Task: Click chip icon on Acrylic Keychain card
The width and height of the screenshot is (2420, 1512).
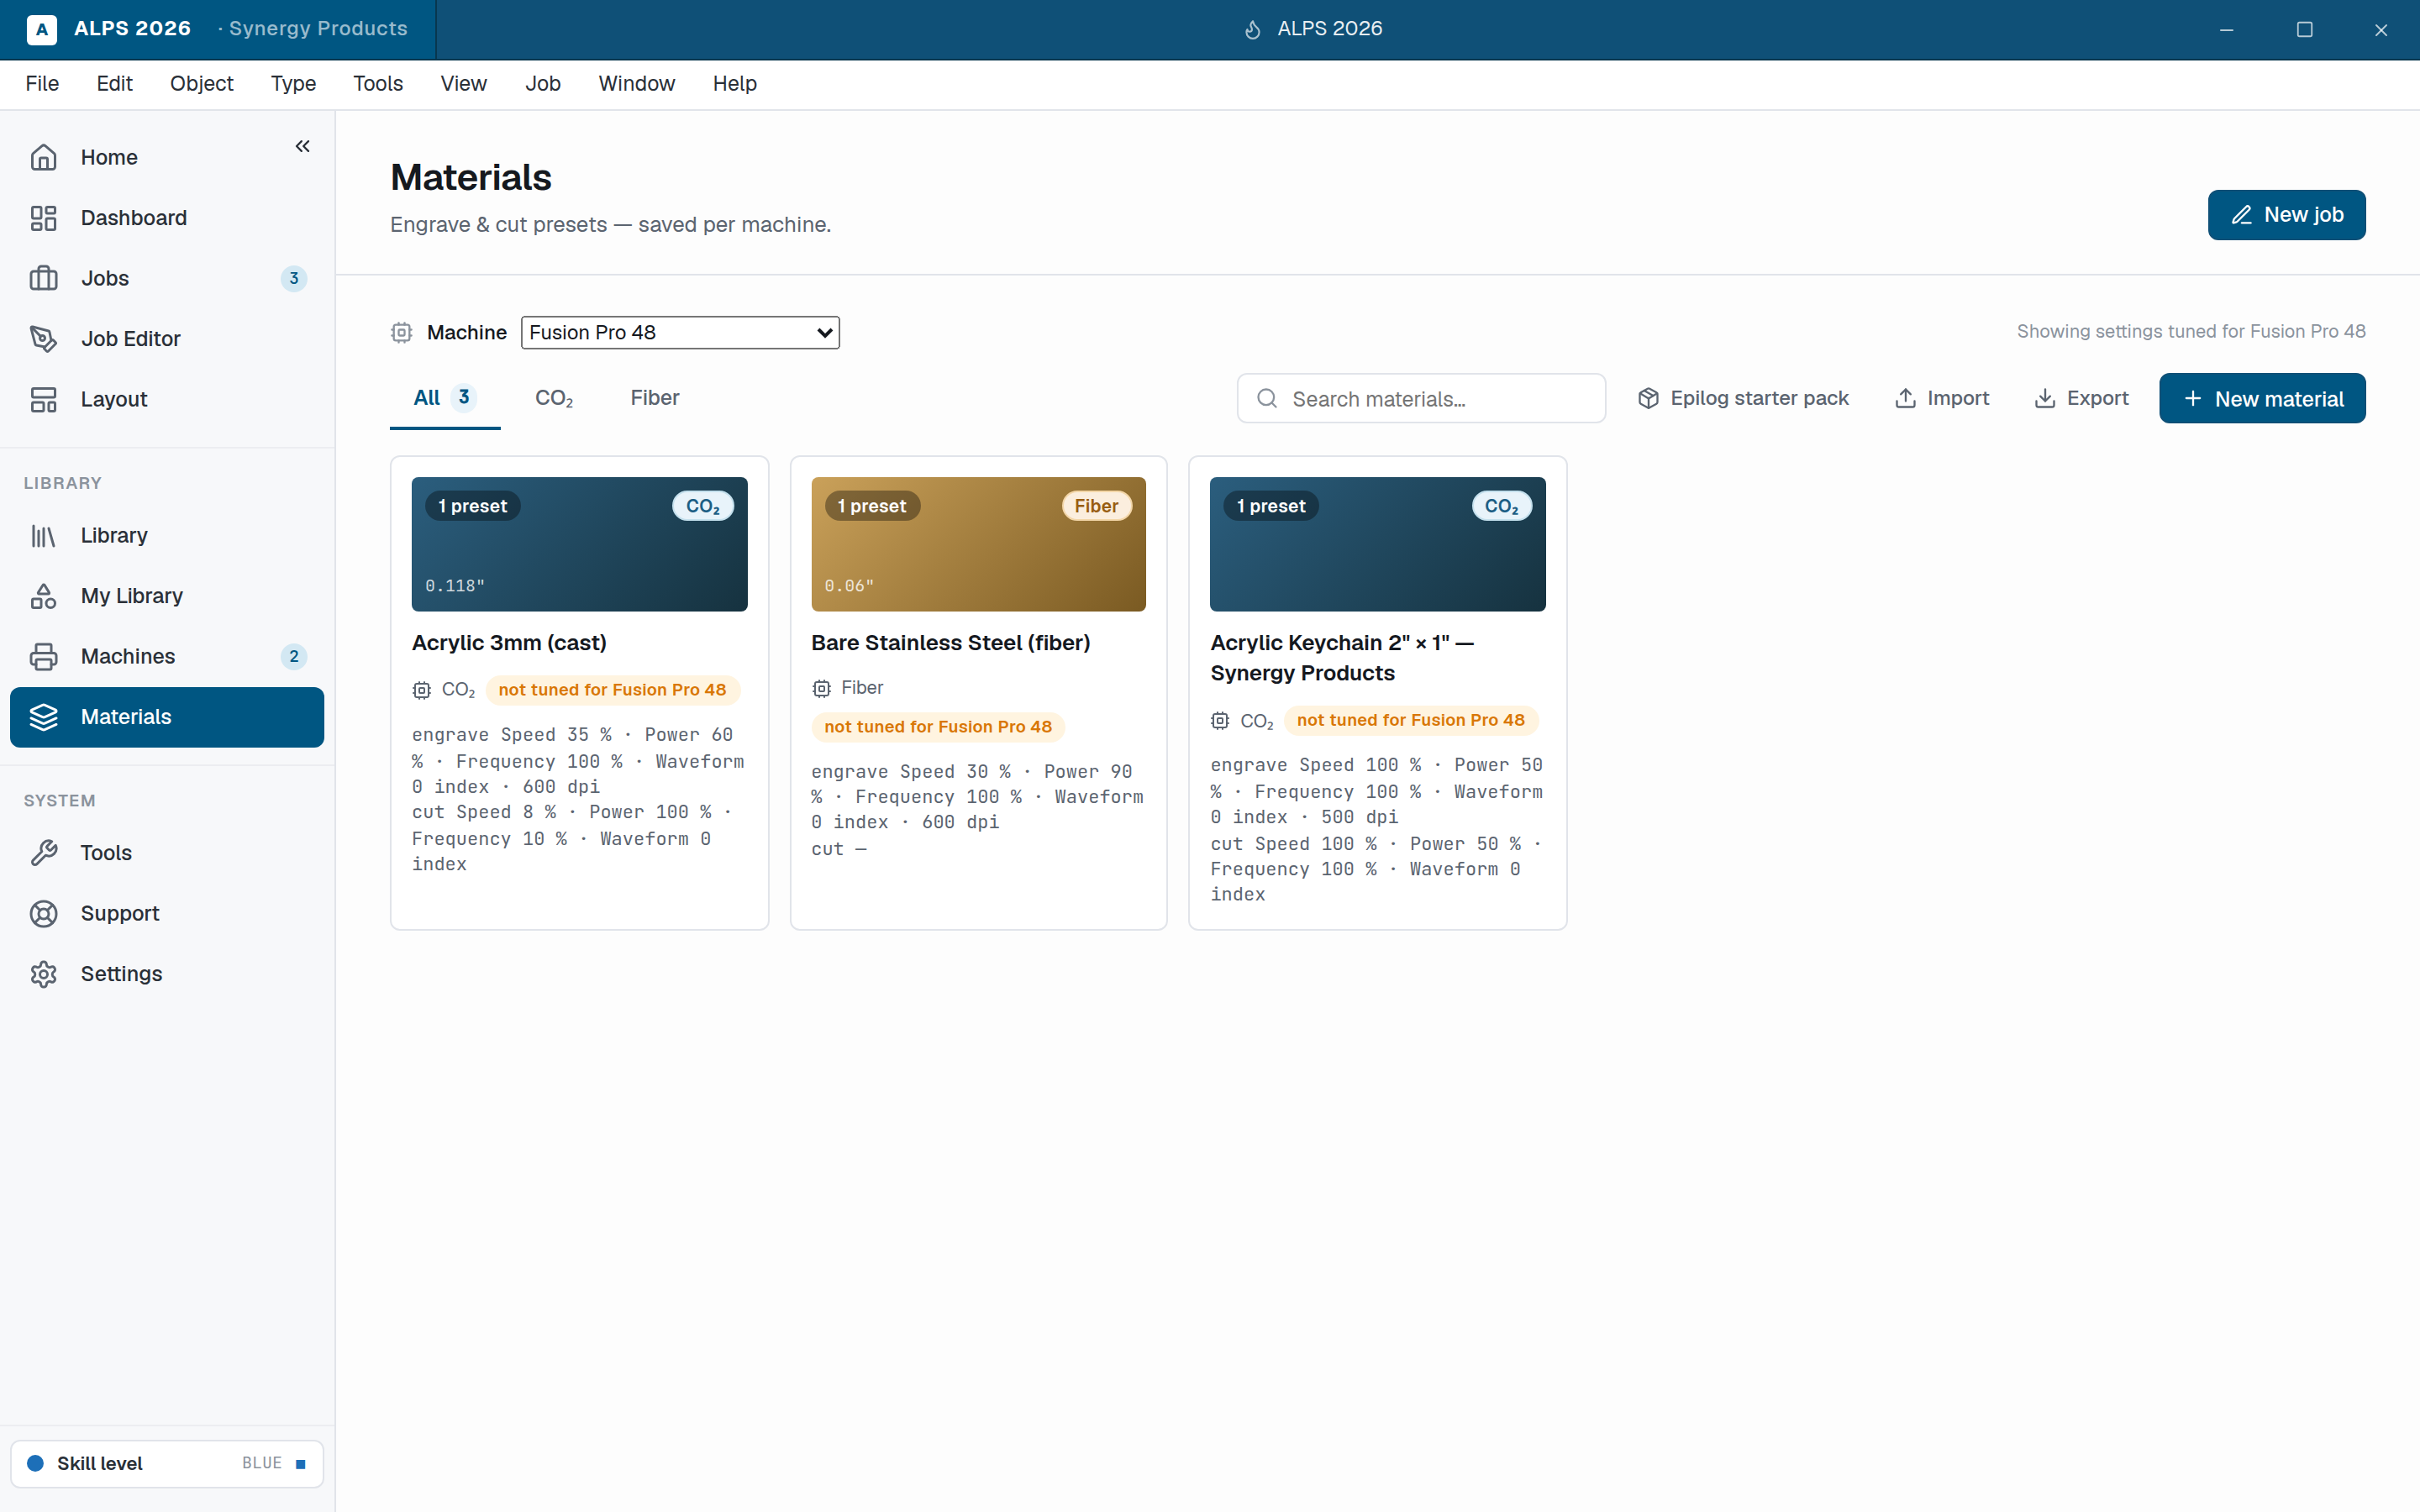Action: (x=1219, y=720)
